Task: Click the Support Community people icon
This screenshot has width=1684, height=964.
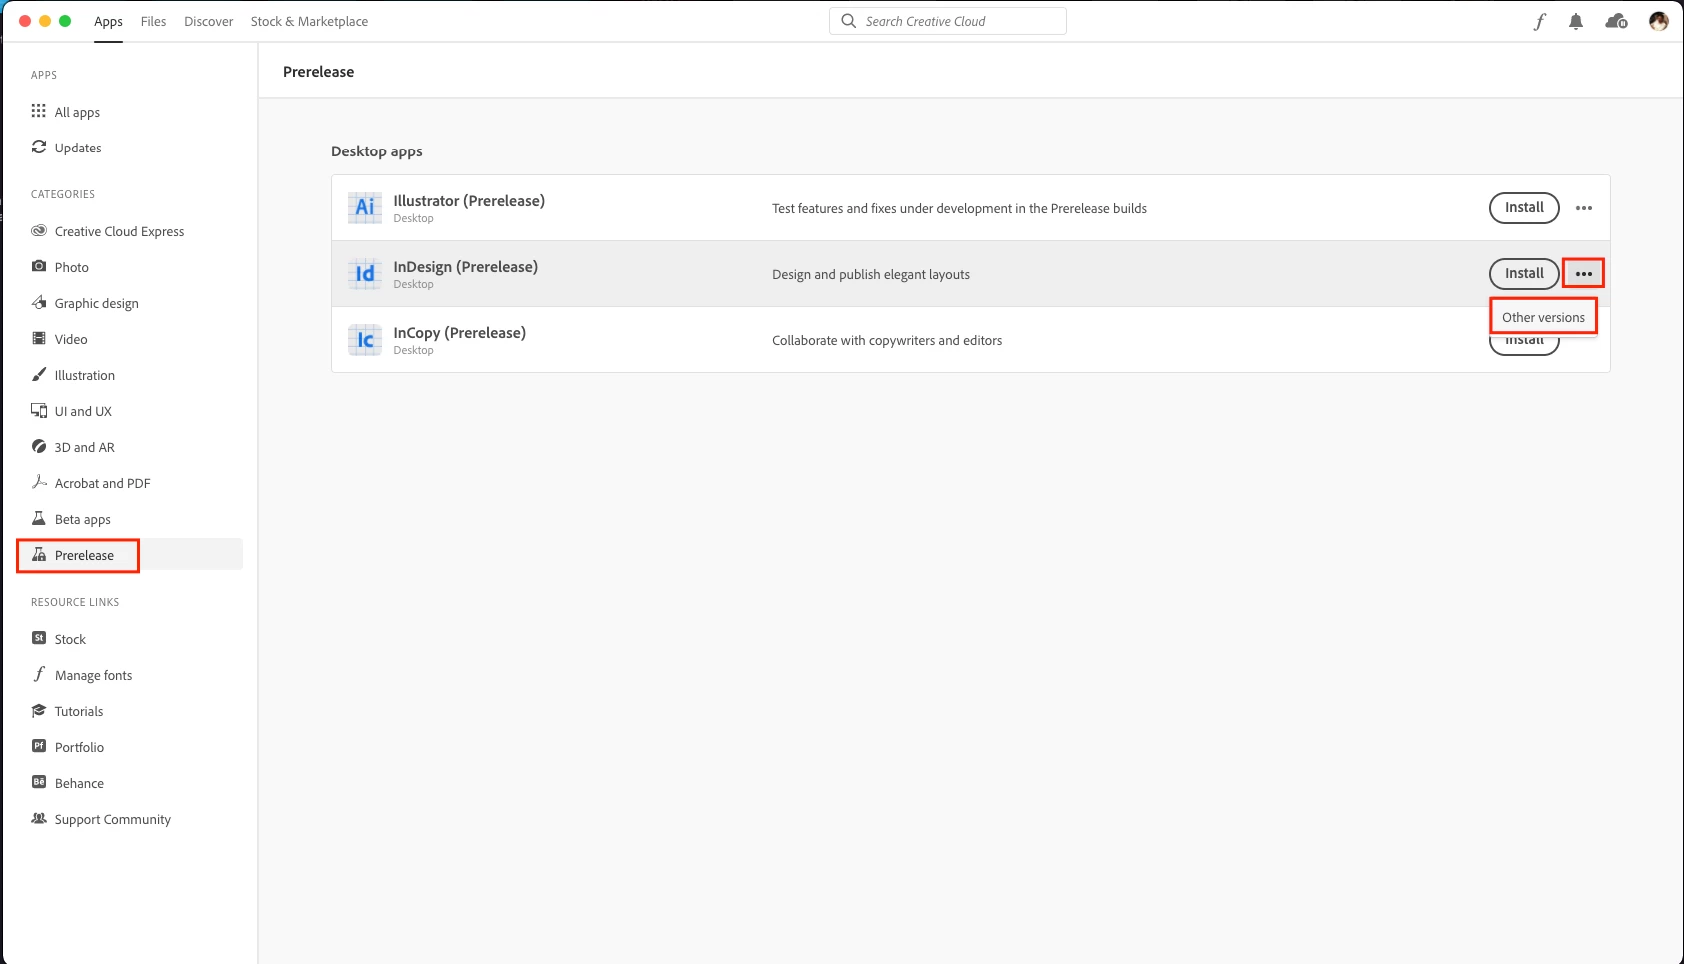Action: [39, 818]
